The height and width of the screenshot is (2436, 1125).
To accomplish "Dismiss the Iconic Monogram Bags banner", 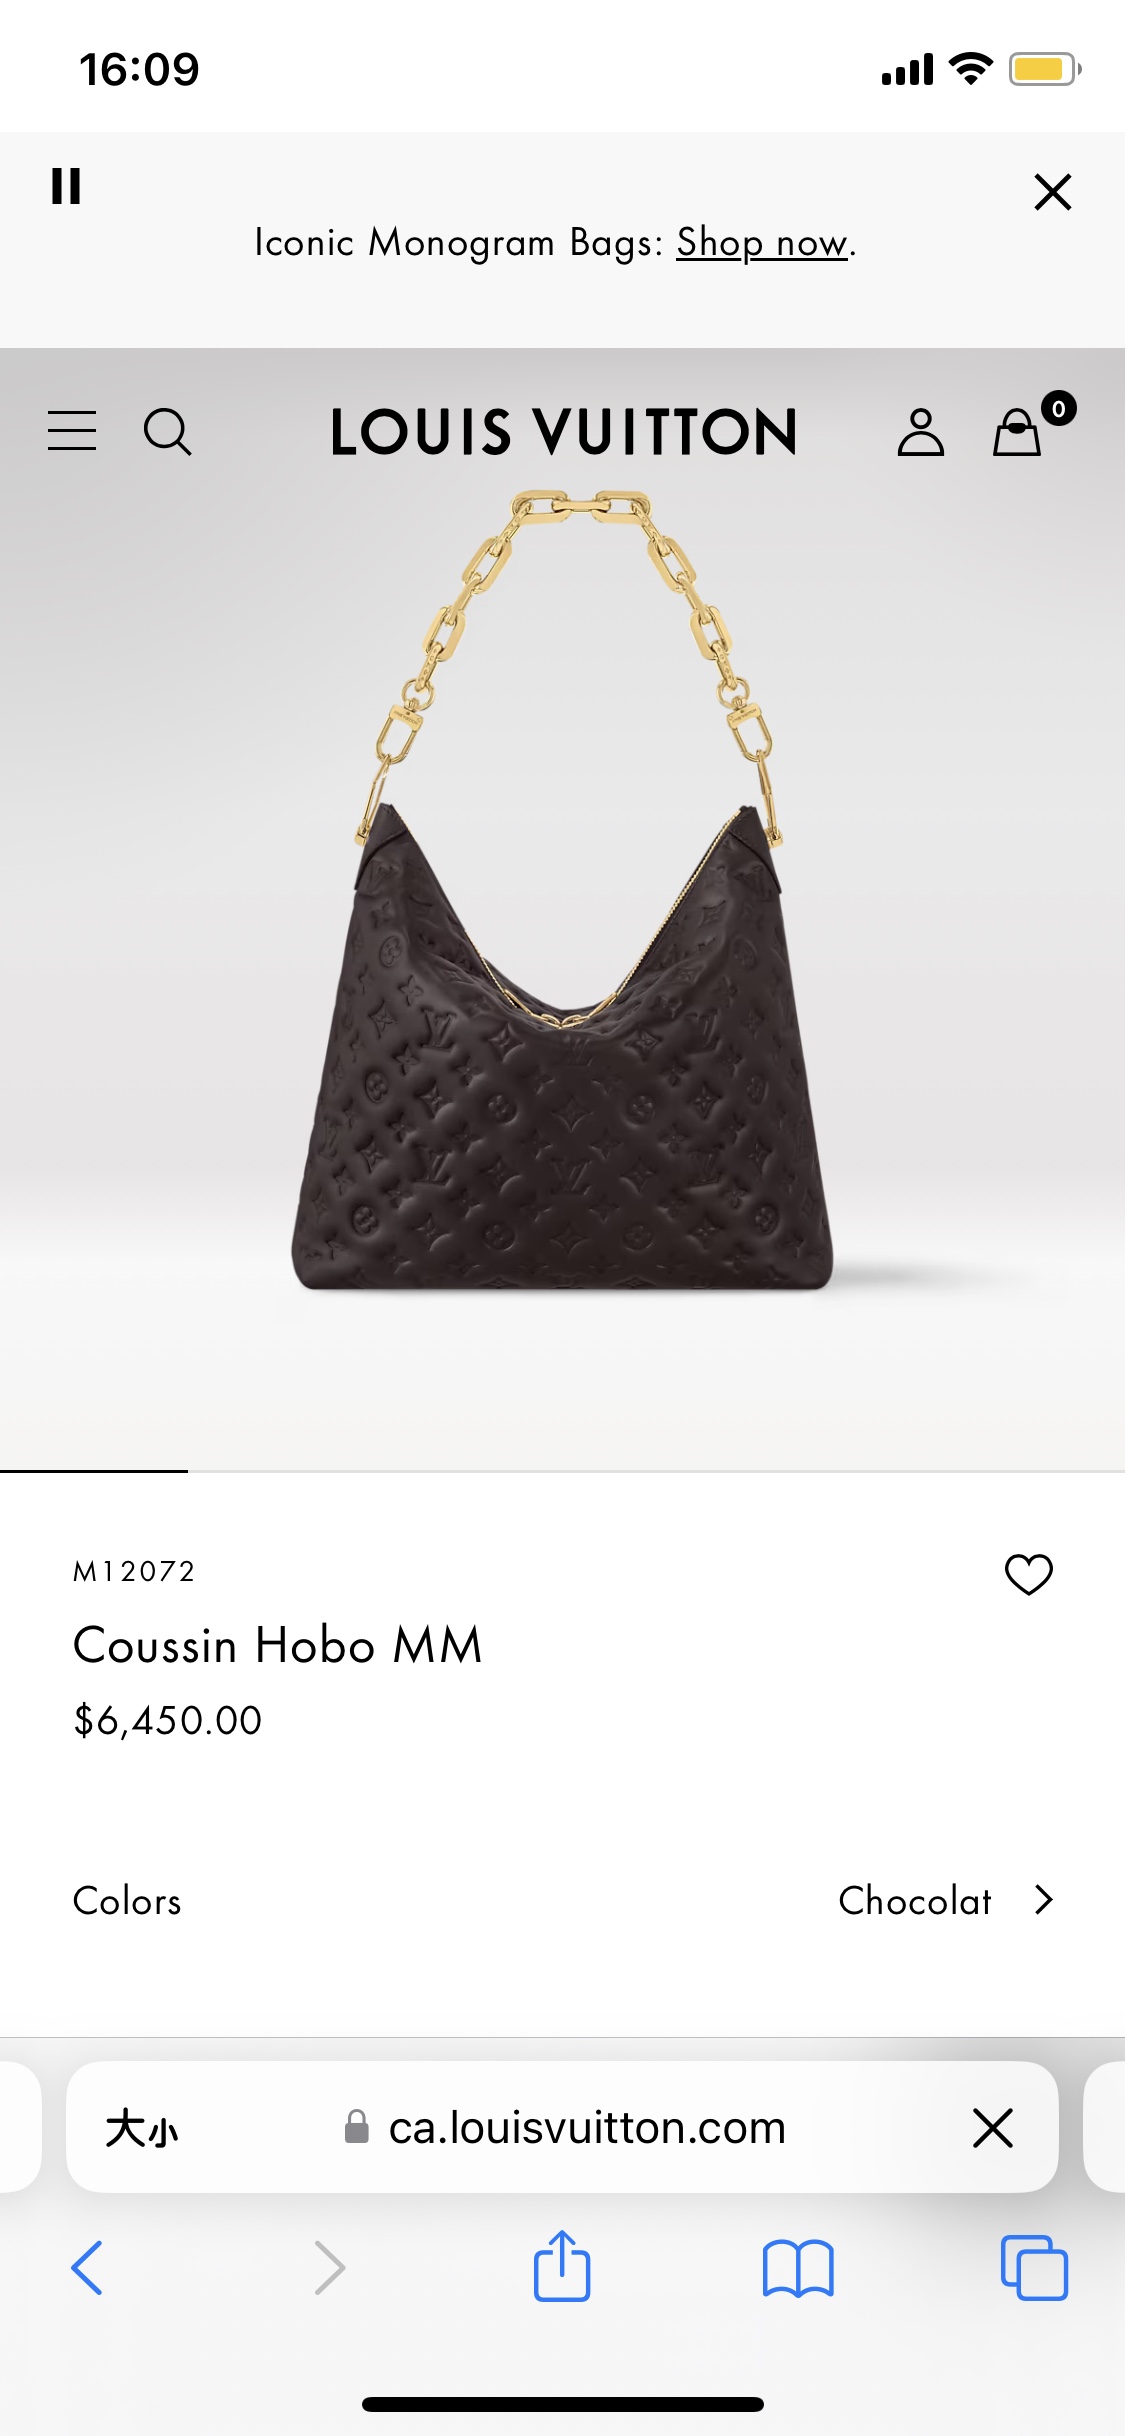I will [1052, 191].
